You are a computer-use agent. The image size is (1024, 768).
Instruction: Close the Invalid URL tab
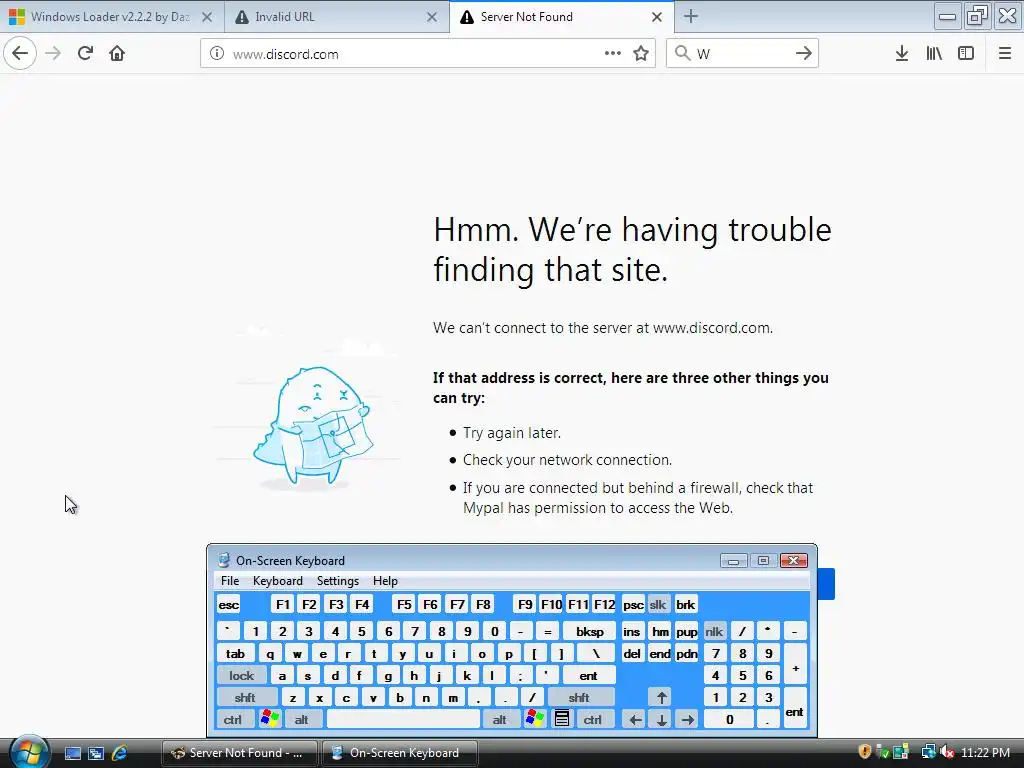(x=432, y=17)
